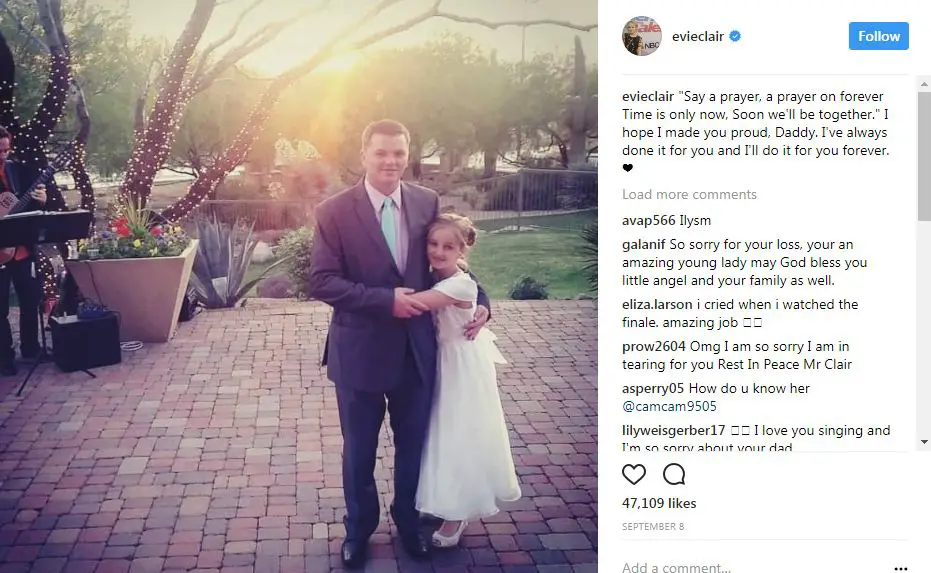Viewport: 931px width, 573px height.
Task: Open evieclair's round profile picture
Action: 642,36
